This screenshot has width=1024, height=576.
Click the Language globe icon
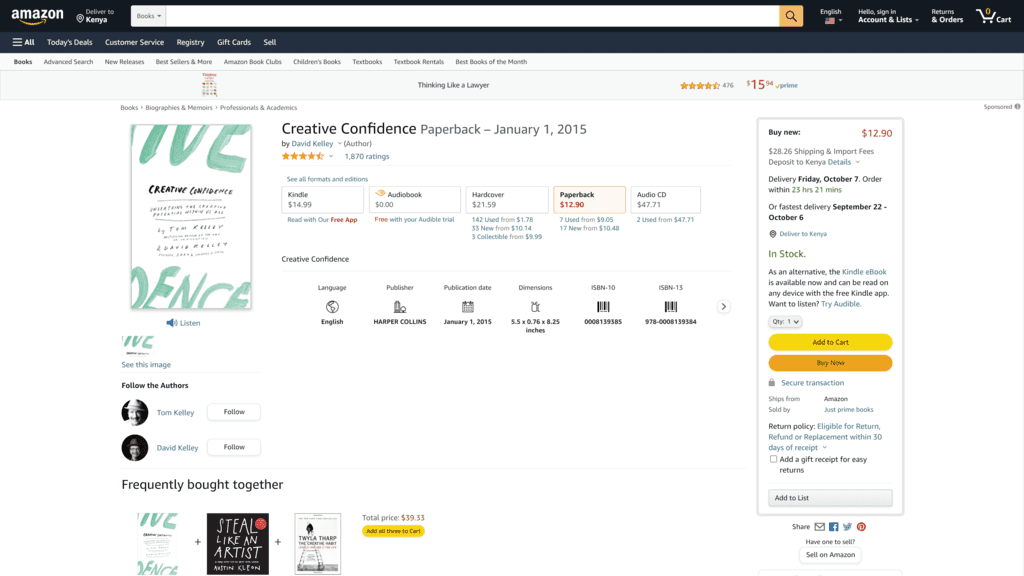tap(332, 306)
